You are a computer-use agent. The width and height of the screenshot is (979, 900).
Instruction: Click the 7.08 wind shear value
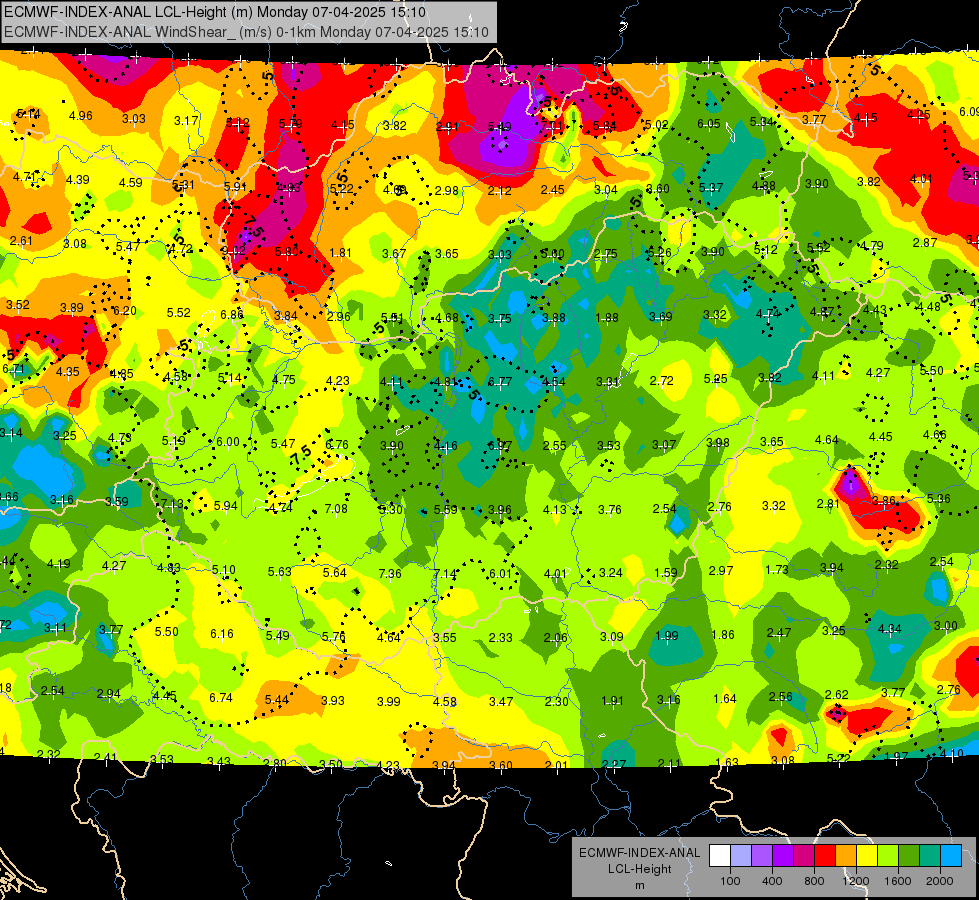[x=336, y=508]
